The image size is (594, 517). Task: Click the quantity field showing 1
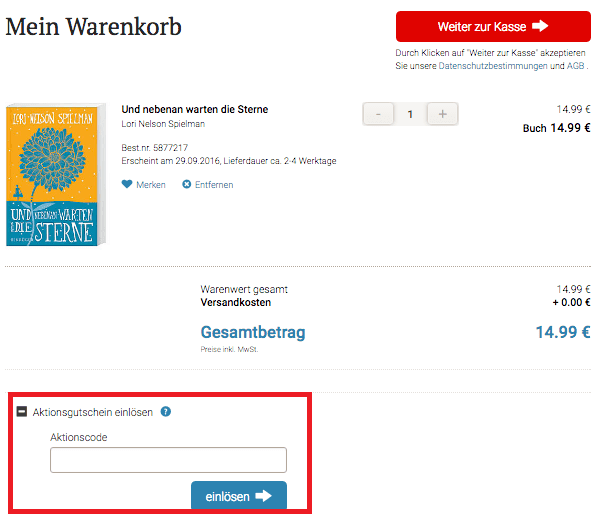(x=410, y=114)
